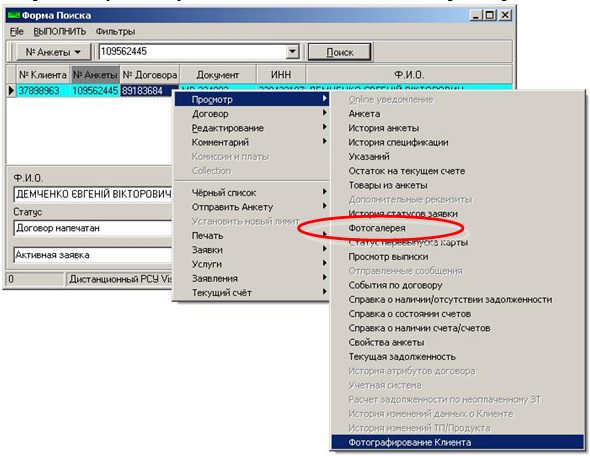Open the Фильтры menu

(116, 32)
